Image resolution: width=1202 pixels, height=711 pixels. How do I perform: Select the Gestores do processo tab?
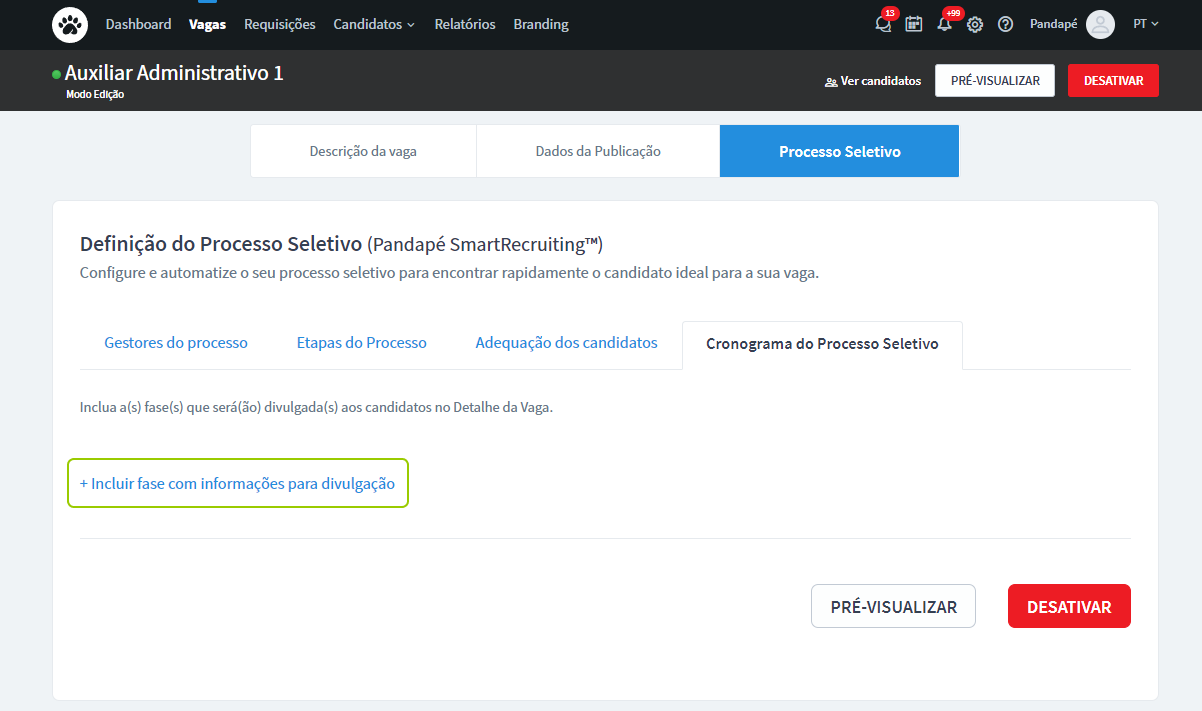(176, 343)
